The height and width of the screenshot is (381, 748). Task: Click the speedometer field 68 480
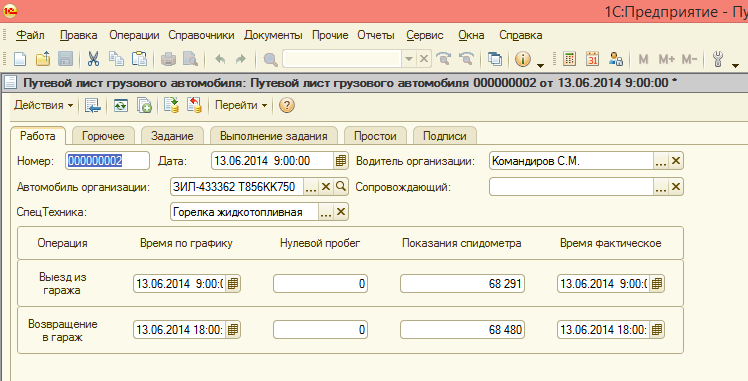[462, 330]
